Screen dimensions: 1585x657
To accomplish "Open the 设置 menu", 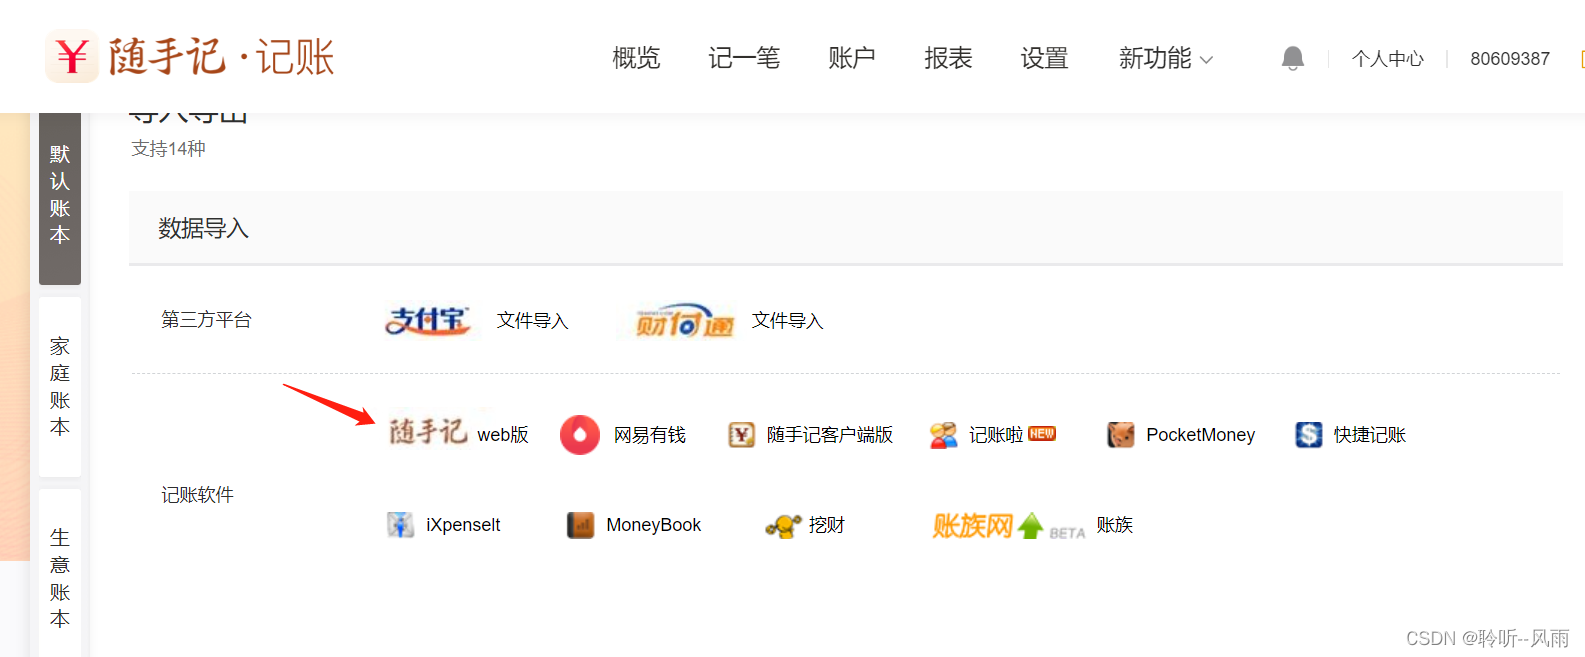I will [x=1044, y=58].
